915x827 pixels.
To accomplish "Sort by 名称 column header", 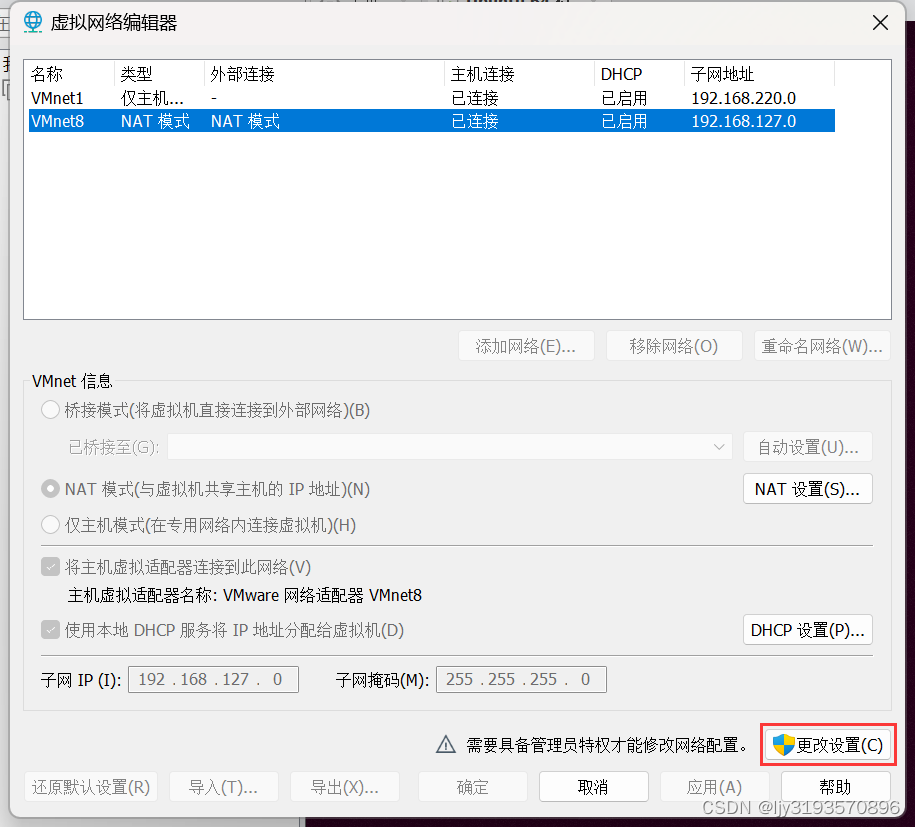I will tap(71, 74).
